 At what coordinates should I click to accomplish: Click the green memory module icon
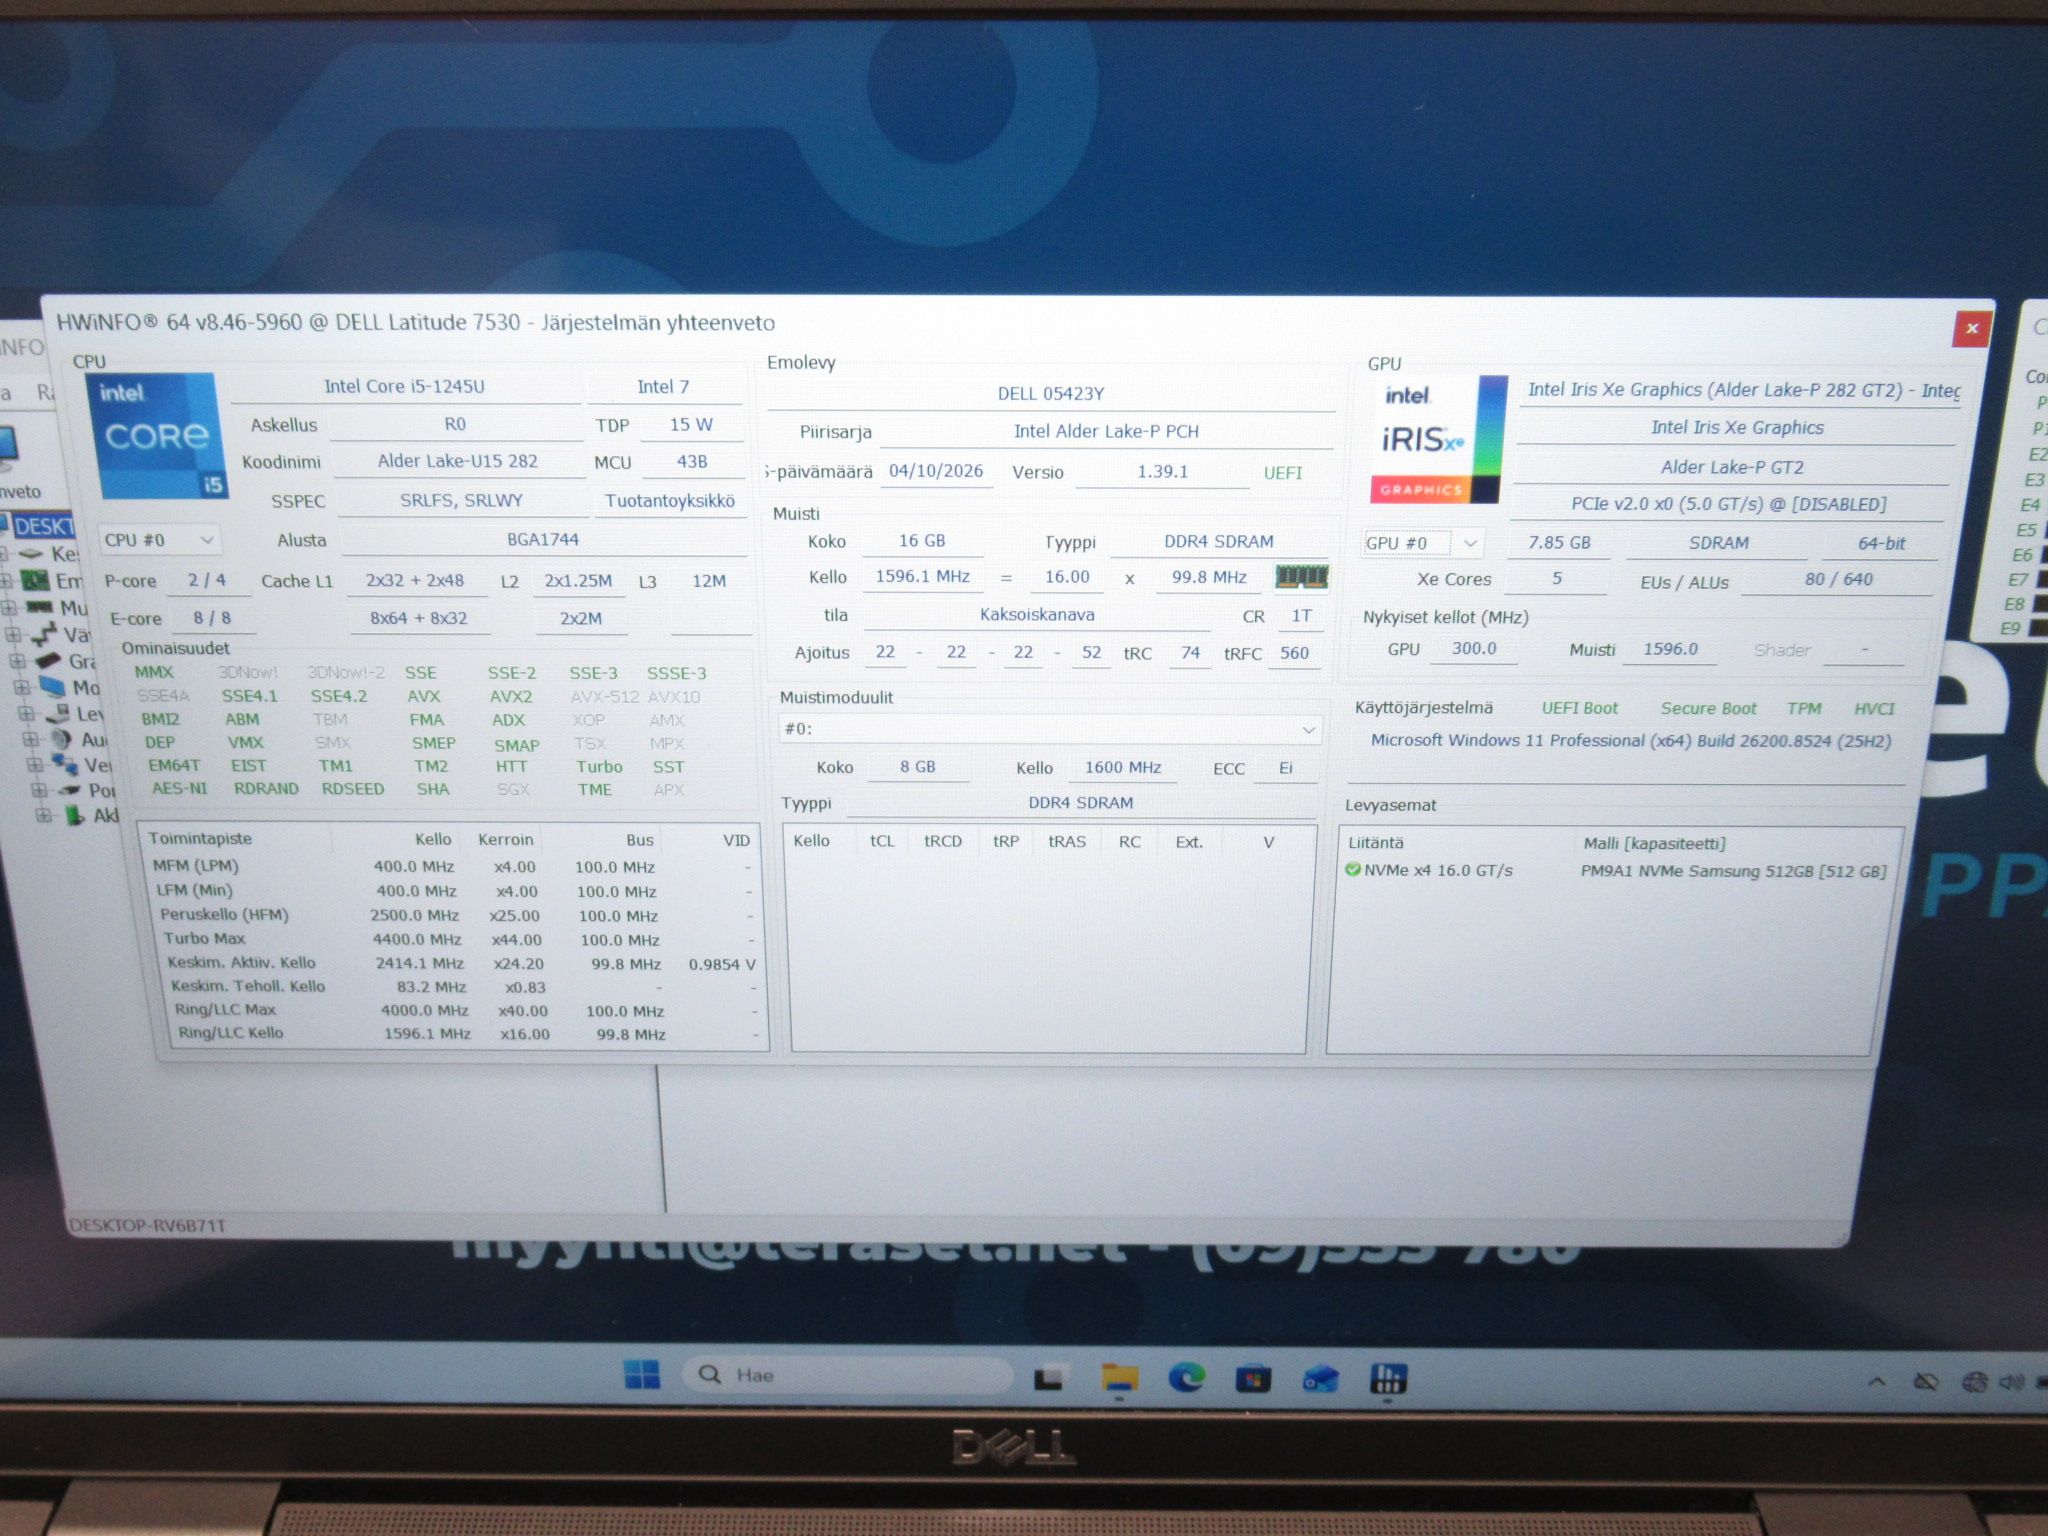coord(1301,577)
